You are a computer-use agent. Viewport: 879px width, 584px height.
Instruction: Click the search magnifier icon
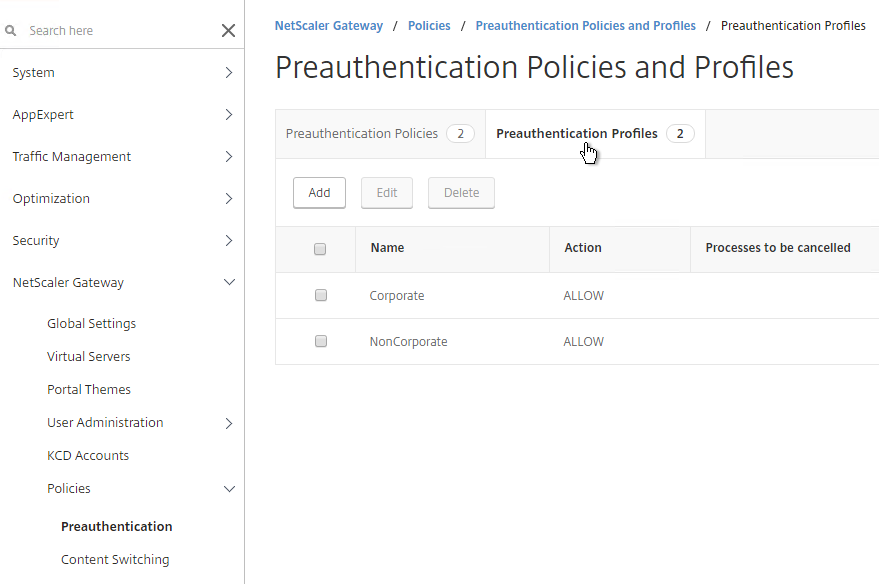[x=11, y=30]
